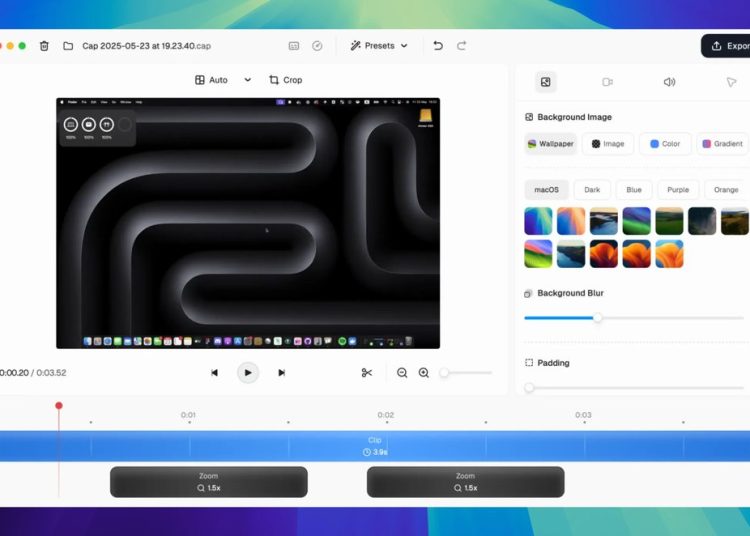Play the recording preview
This screenshot has height=536, width=750.
(248, 372)
